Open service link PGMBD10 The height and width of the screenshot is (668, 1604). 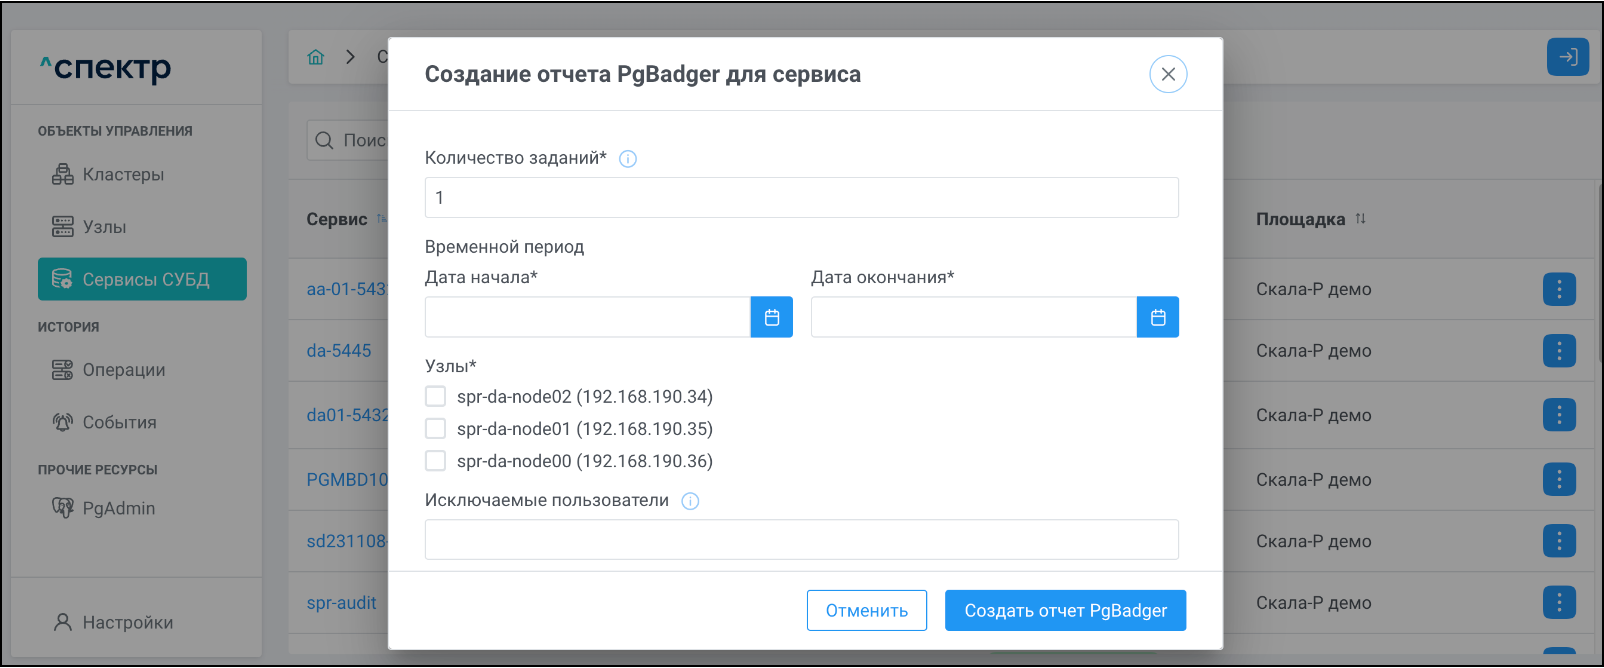pyautogui.click(x=347, y=480)
